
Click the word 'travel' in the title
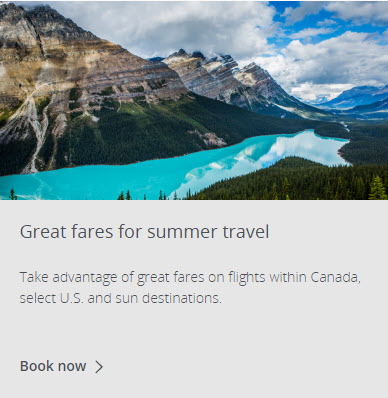[x=246, y=232]
